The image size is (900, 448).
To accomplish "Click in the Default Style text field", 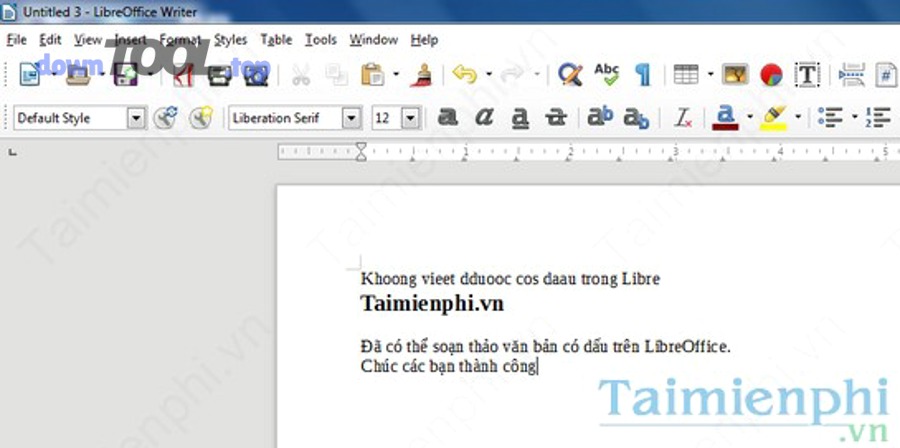I will (x=70, y=118).
